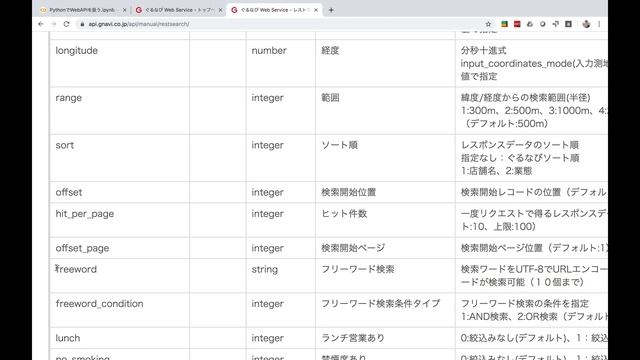Click integer type in range row
640x360 pixels.
pyautogui.click(x=267, y=98)
